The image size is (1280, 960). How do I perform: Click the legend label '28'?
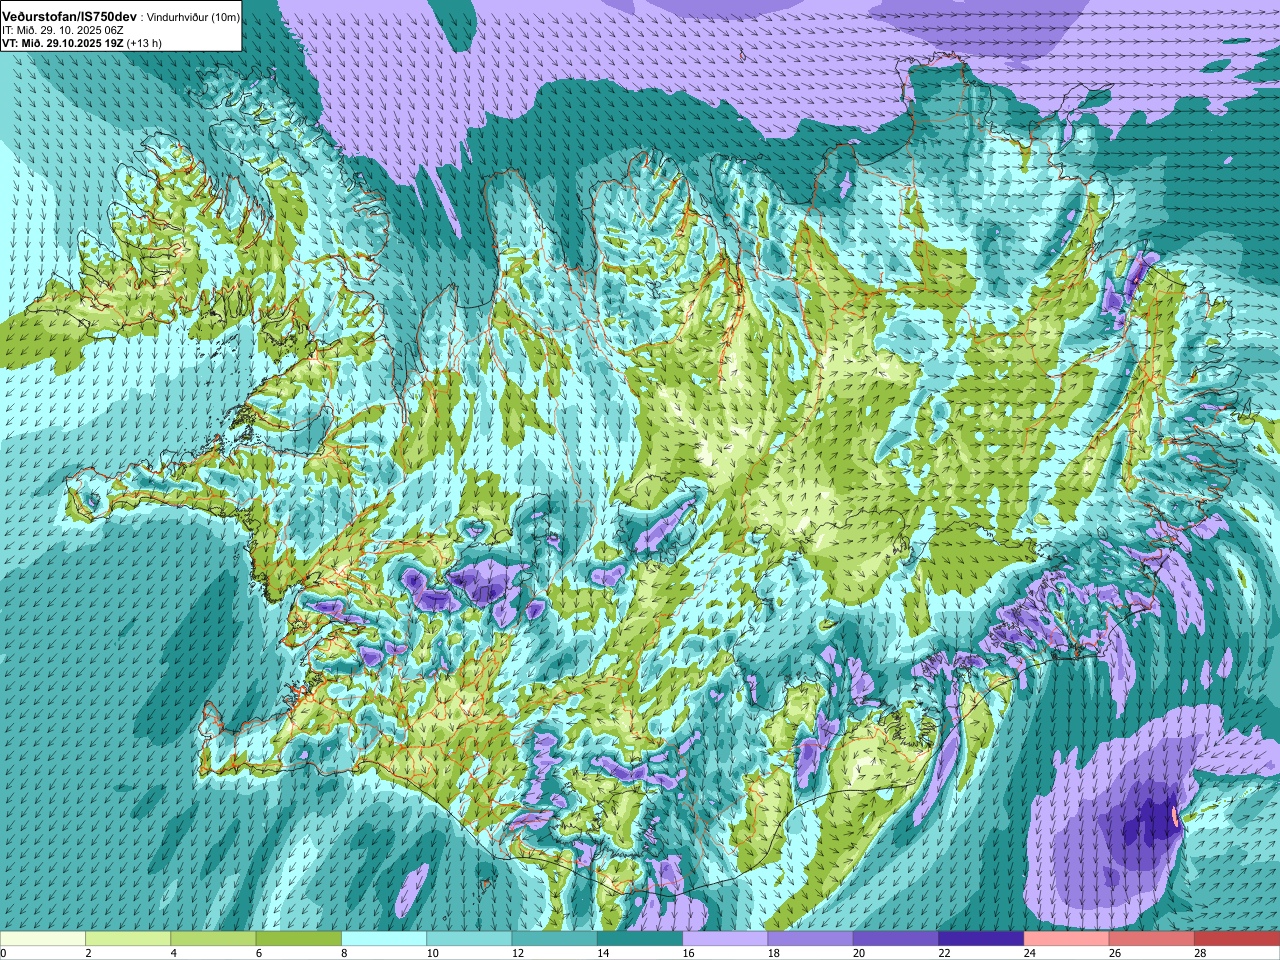[x=1201, y=953]
